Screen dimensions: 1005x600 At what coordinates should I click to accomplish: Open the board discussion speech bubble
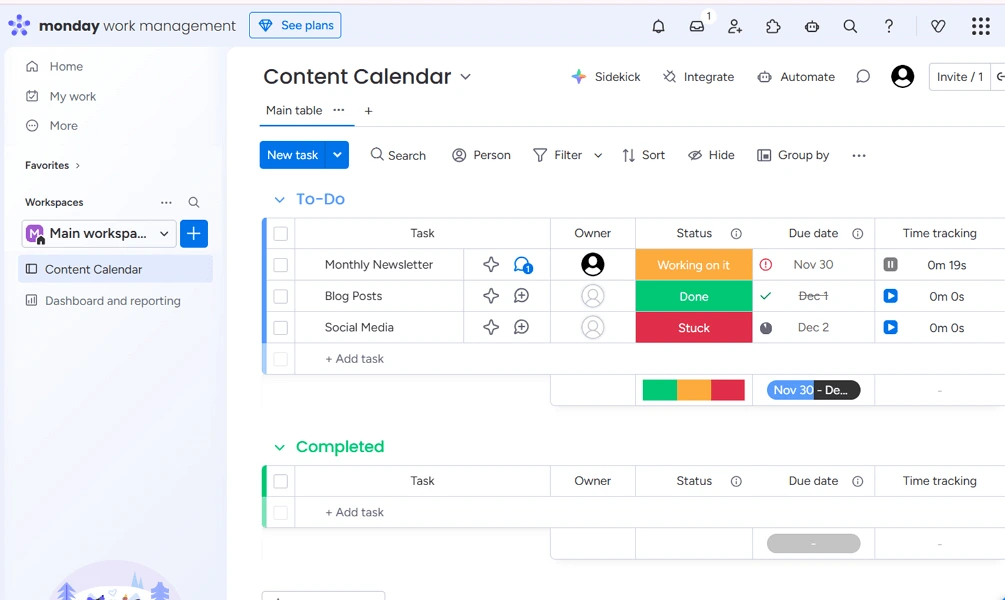(x=863, y=77)
